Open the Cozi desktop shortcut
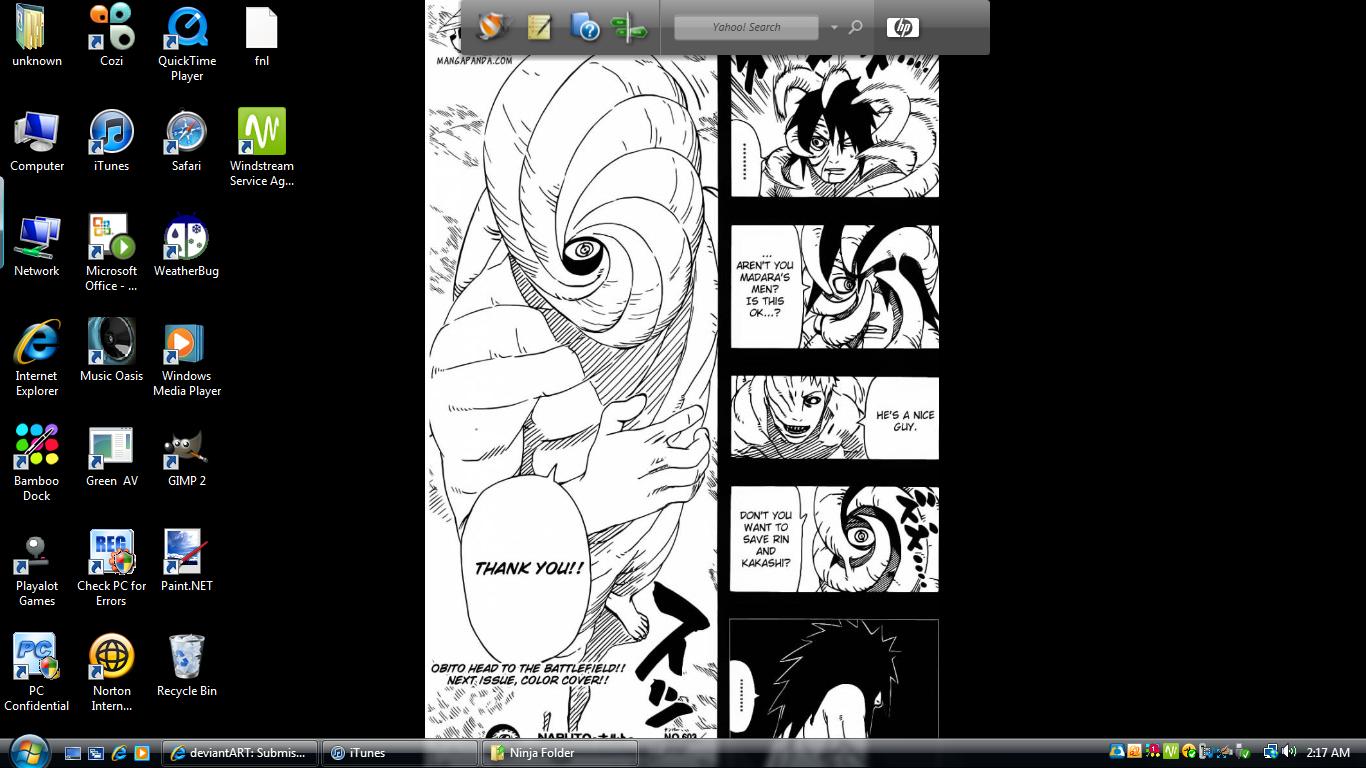1366x768 pixels. pyautogui.click(x=111, y=38)
